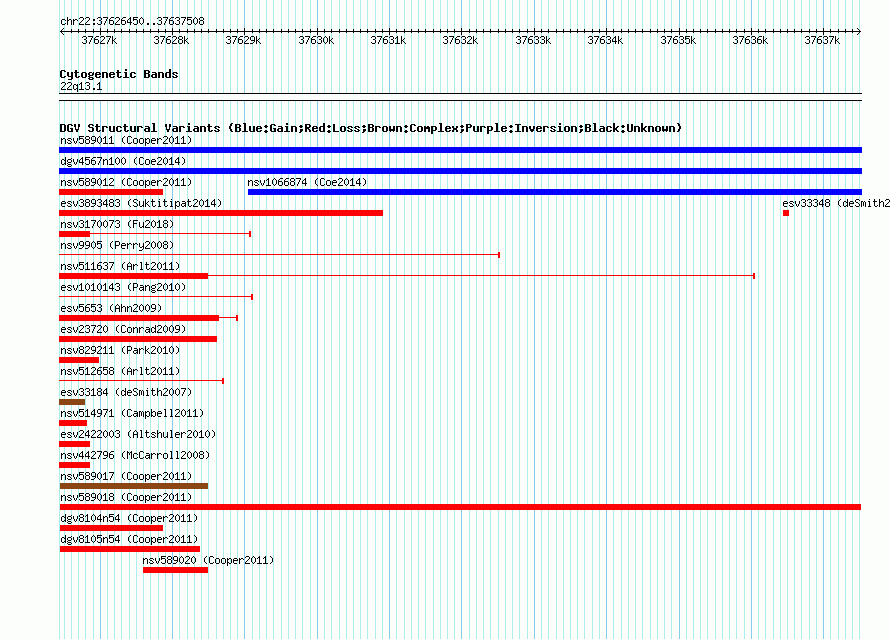This screenshot has width=890, height=639.
Task: Open the dgv4567n100 (Coe2014) variant label
Action: [123, 161]
